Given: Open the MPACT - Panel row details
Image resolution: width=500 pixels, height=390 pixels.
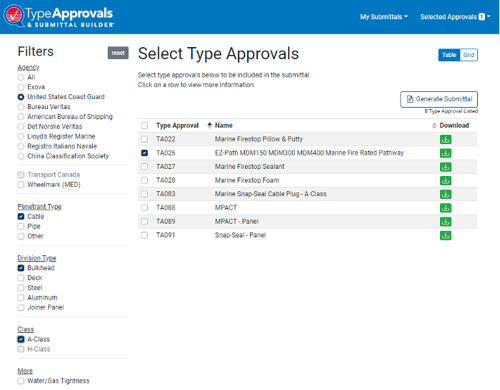Looking at the screenshot, I should (307, 221).
